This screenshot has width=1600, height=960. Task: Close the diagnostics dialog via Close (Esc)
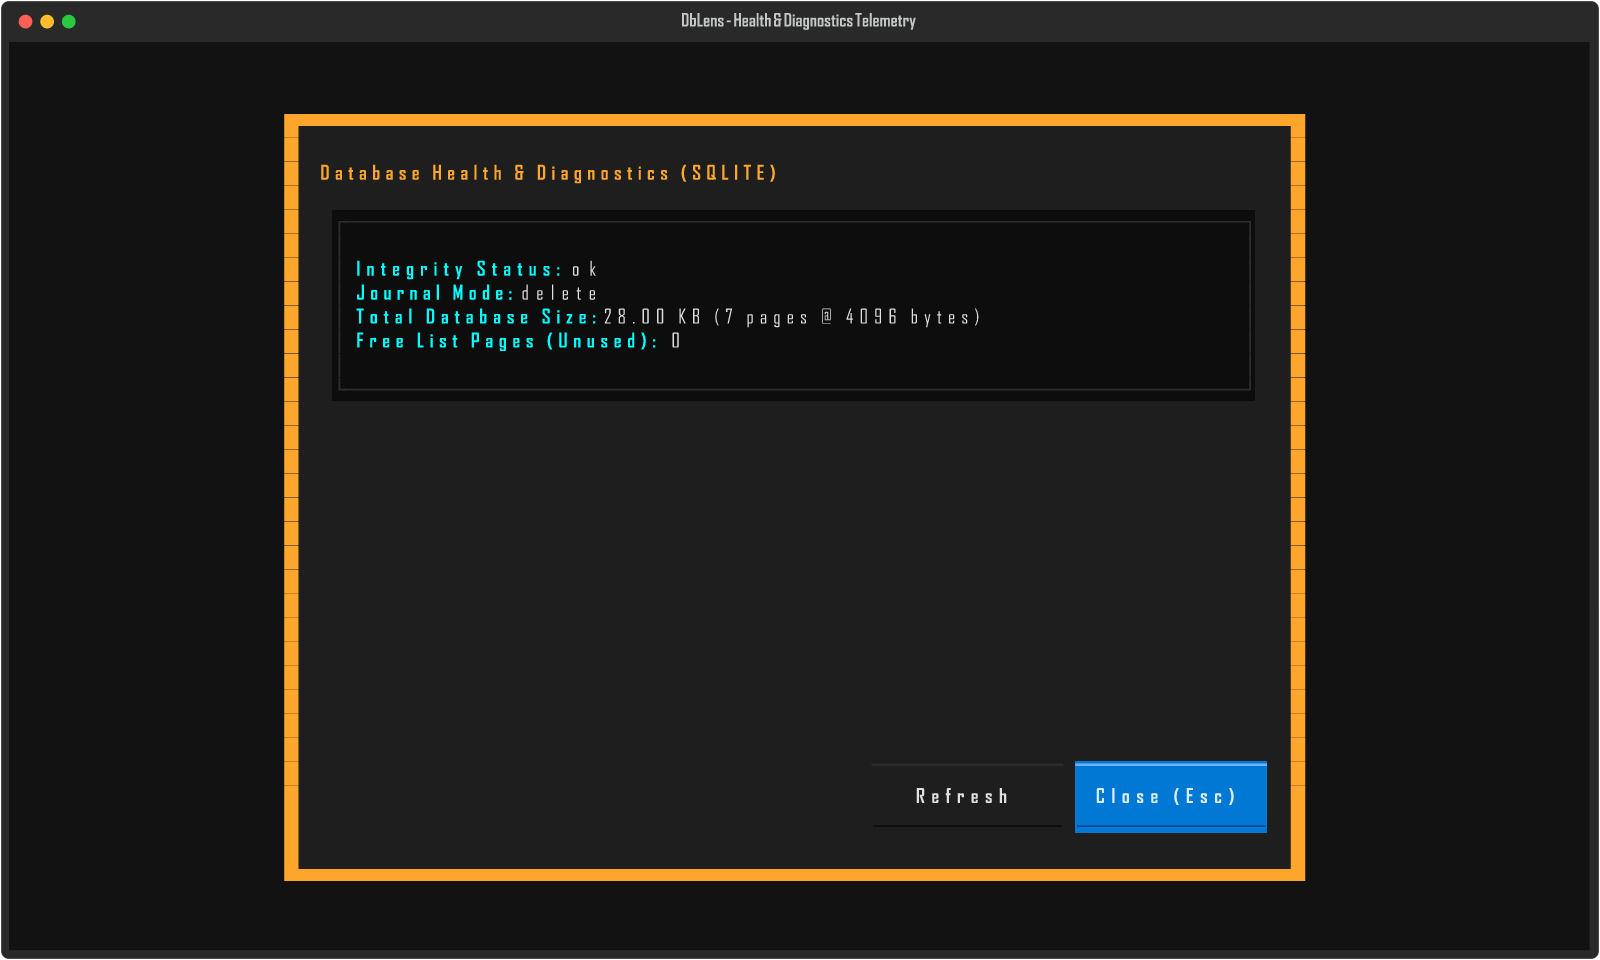tap(1171, 796)
